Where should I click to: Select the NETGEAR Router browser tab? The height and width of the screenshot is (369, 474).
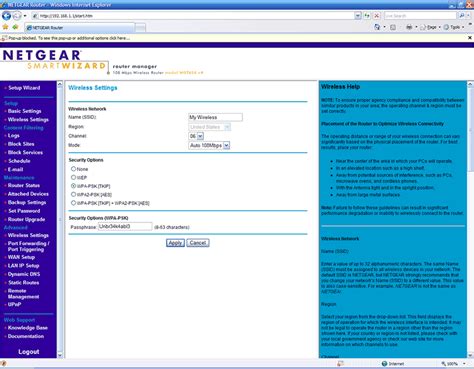(x=80, y=28)
